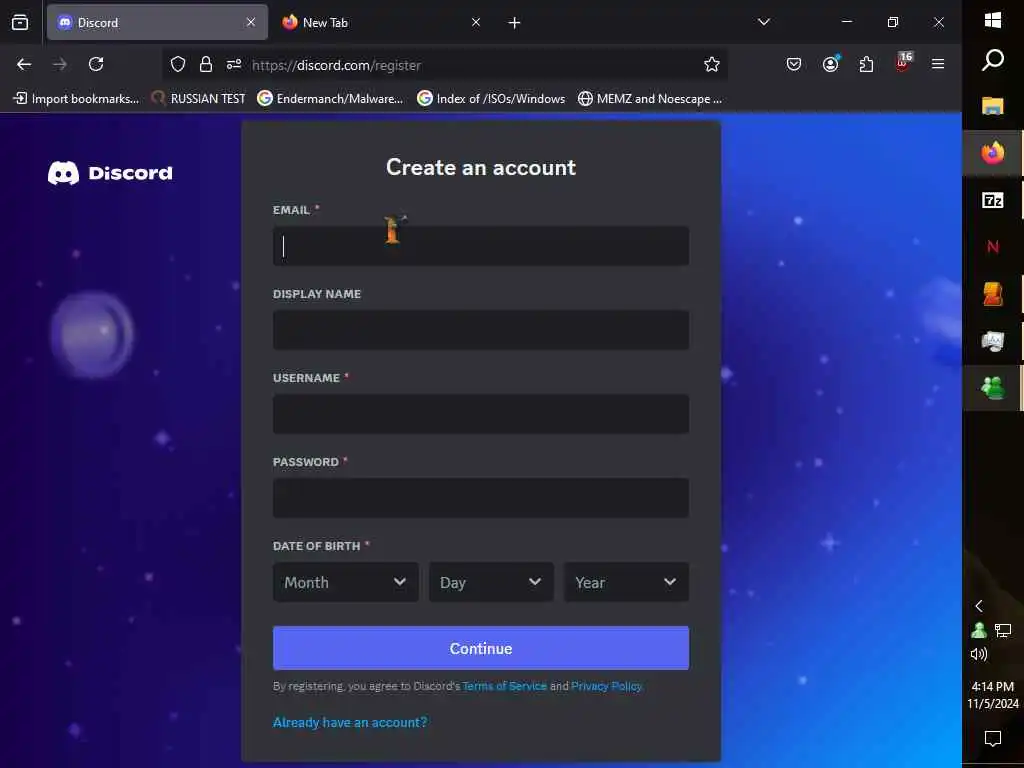
Task: Click the volume tray icon
Action: point(979,654)
